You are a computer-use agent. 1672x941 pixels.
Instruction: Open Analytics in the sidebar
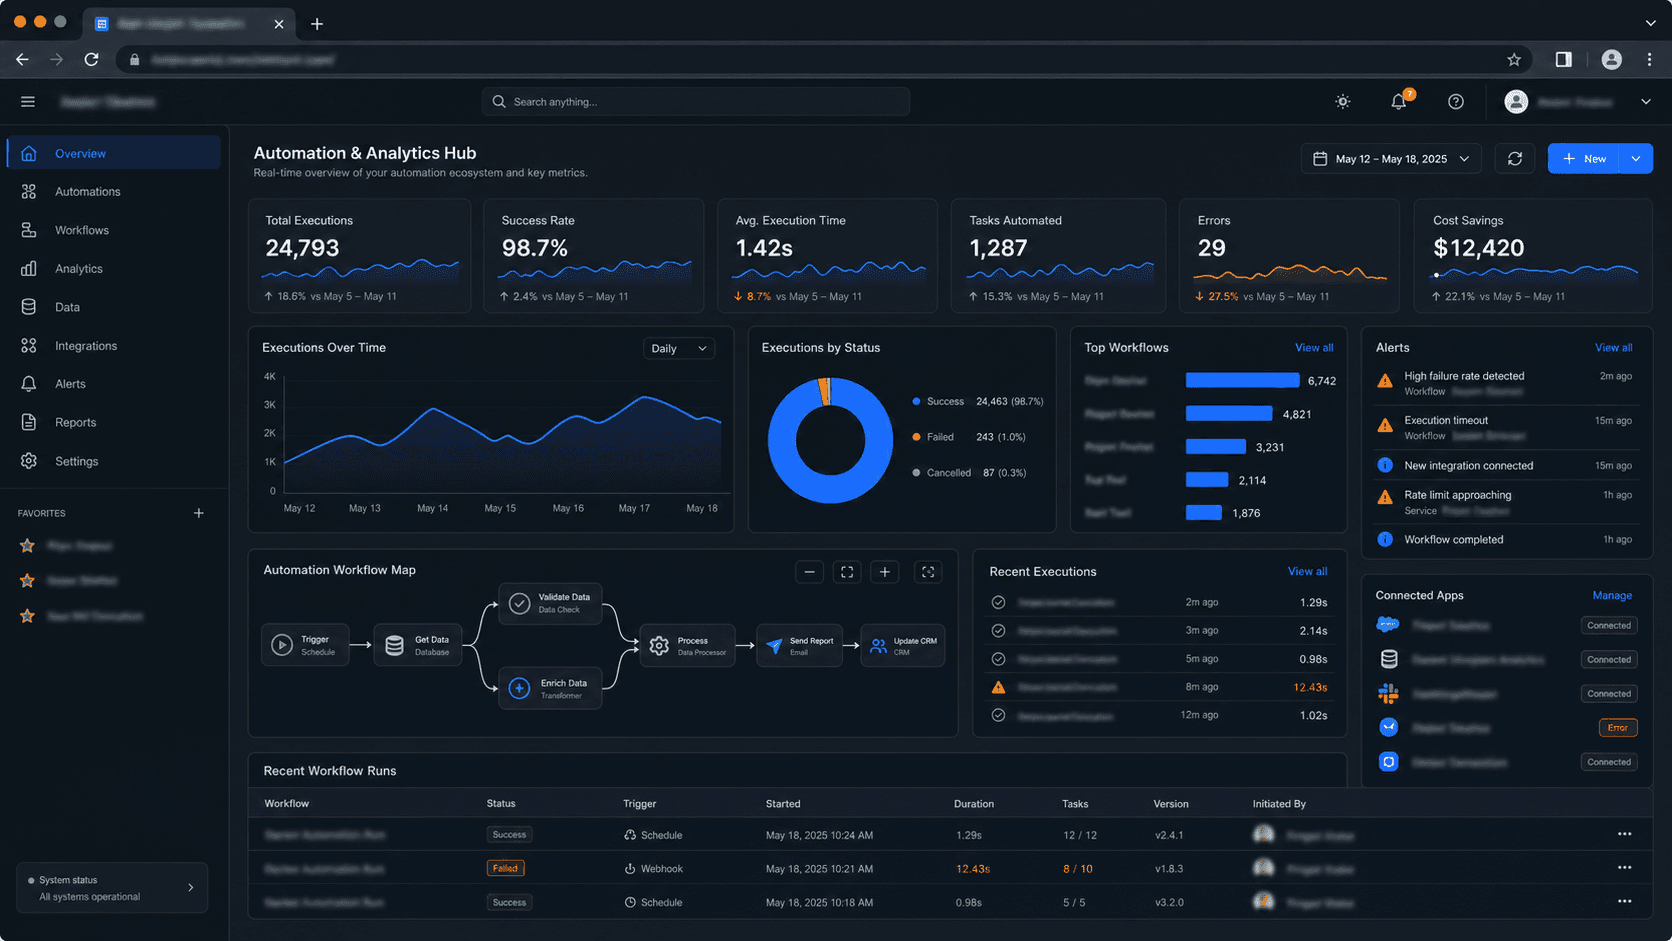pyautogui.click(x=114, y=269)
